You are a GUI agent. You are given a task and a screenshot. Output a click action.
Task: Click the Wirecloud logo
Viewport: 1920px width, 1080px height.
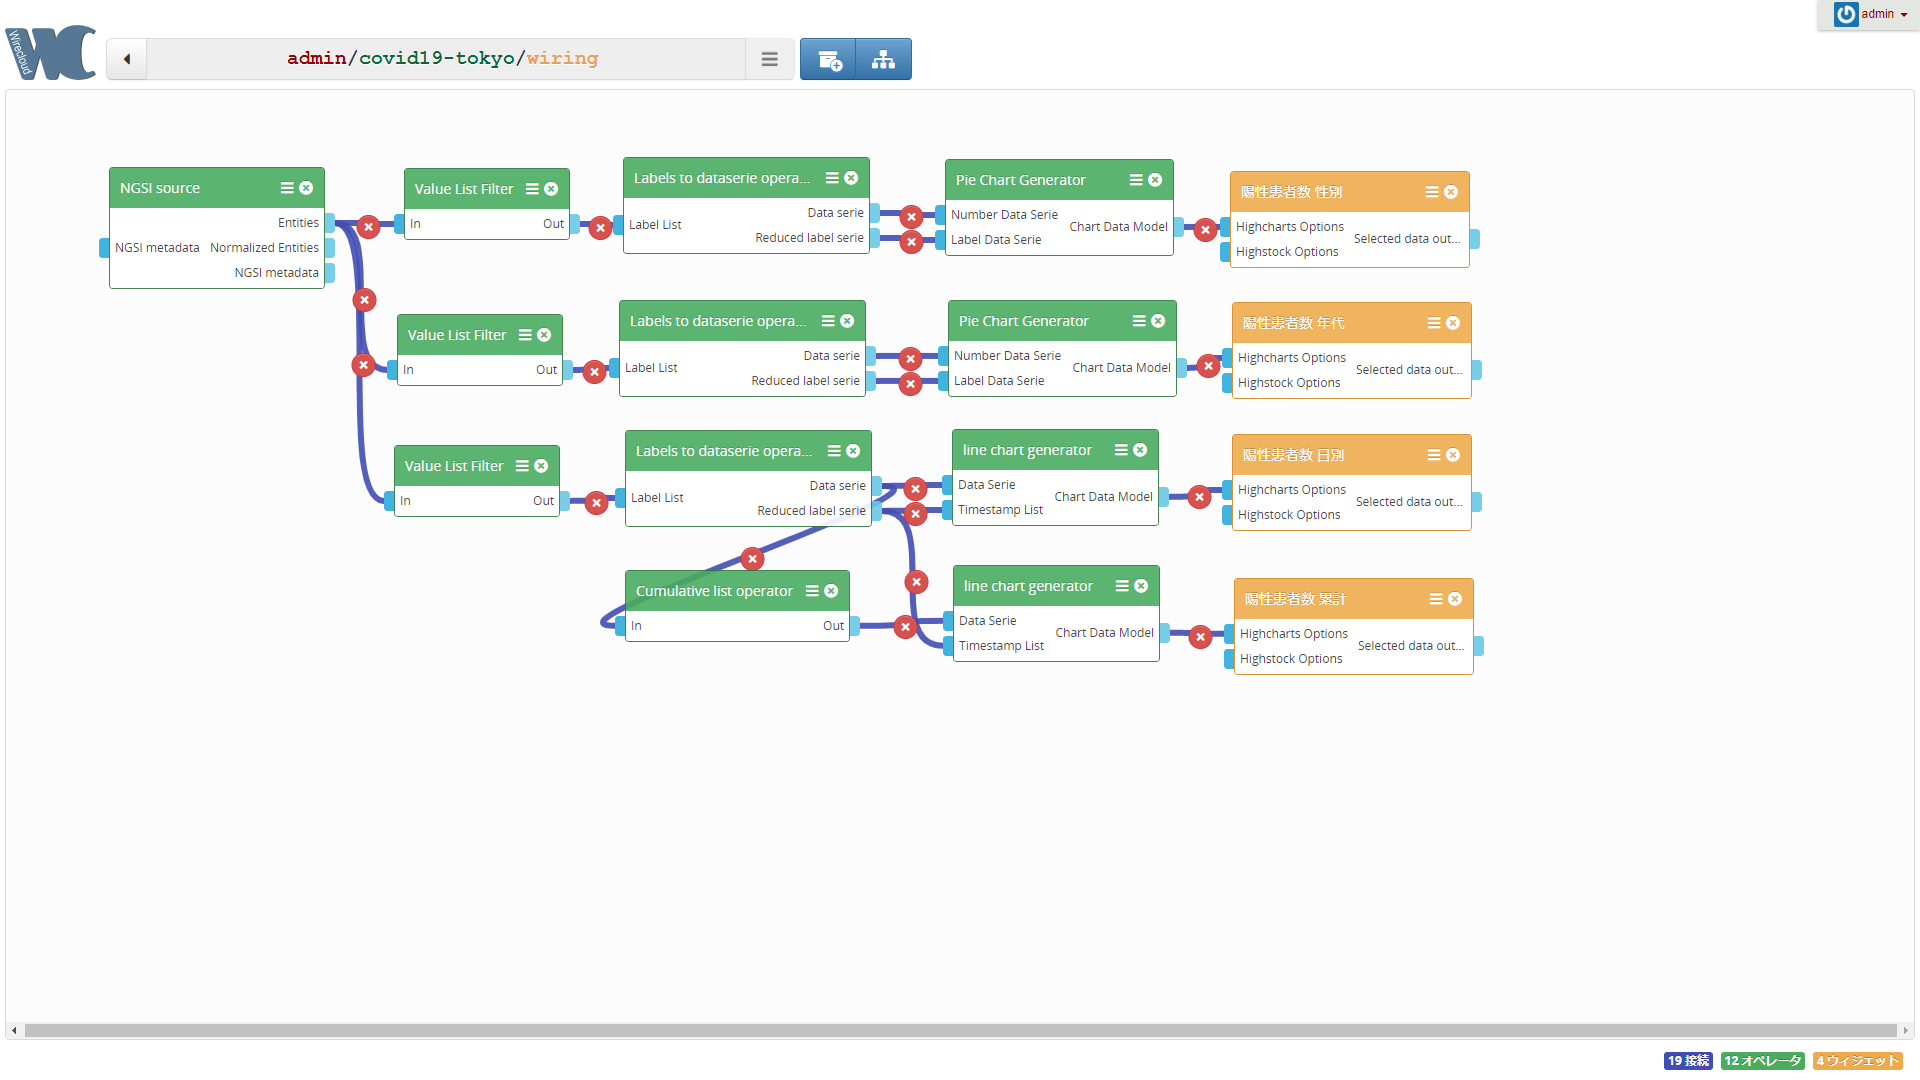[x=50, y=53]
